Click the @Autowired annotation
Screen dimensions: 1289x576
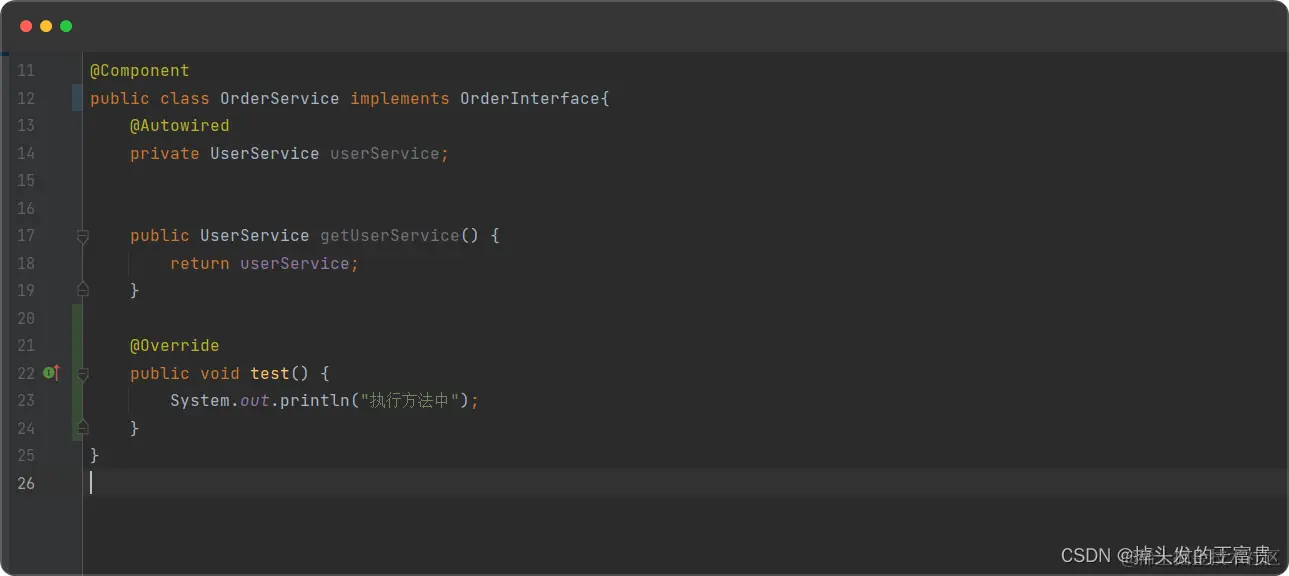pos(180,126)
